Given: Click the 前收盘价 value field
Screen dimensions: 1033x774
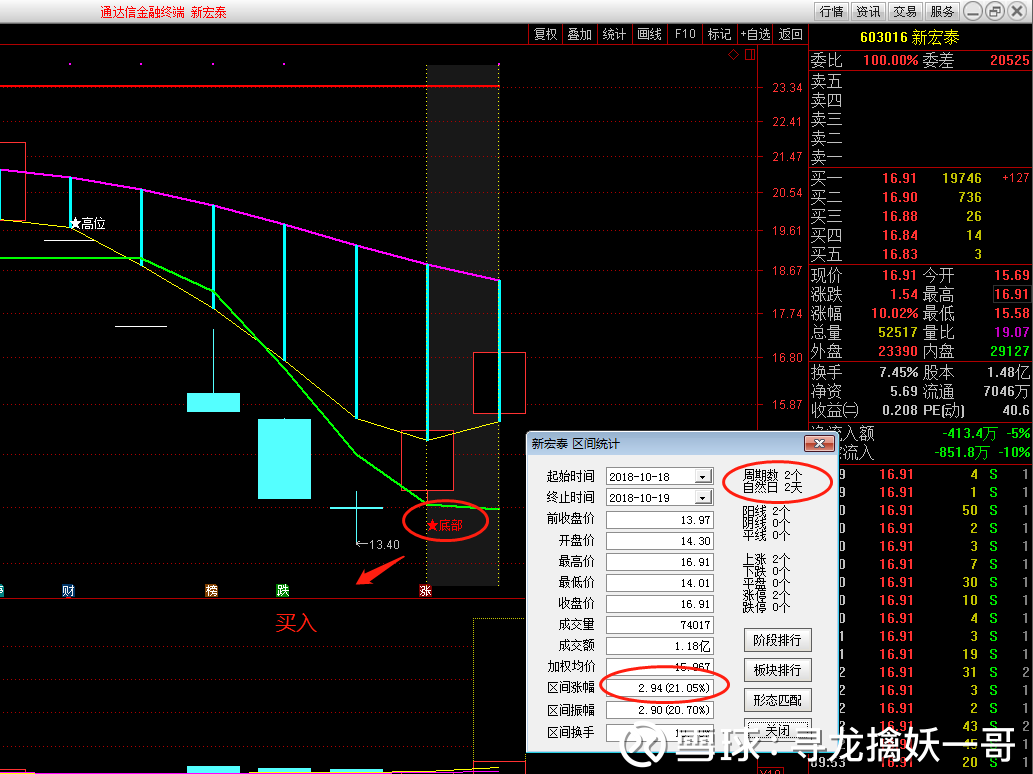Looking at the screenshot, I should (x=659, y=520).
